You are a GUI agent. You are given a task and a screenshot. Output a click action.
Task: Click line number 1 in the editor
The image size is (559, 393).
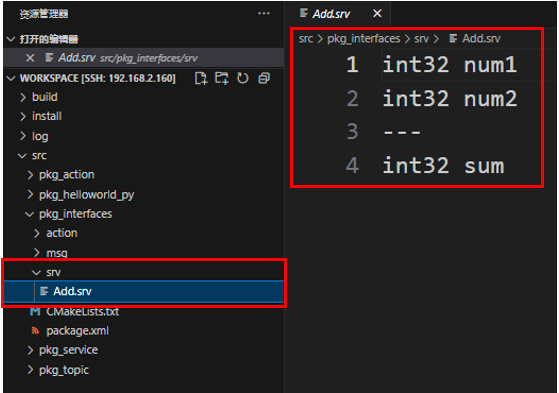coord(352,65)
